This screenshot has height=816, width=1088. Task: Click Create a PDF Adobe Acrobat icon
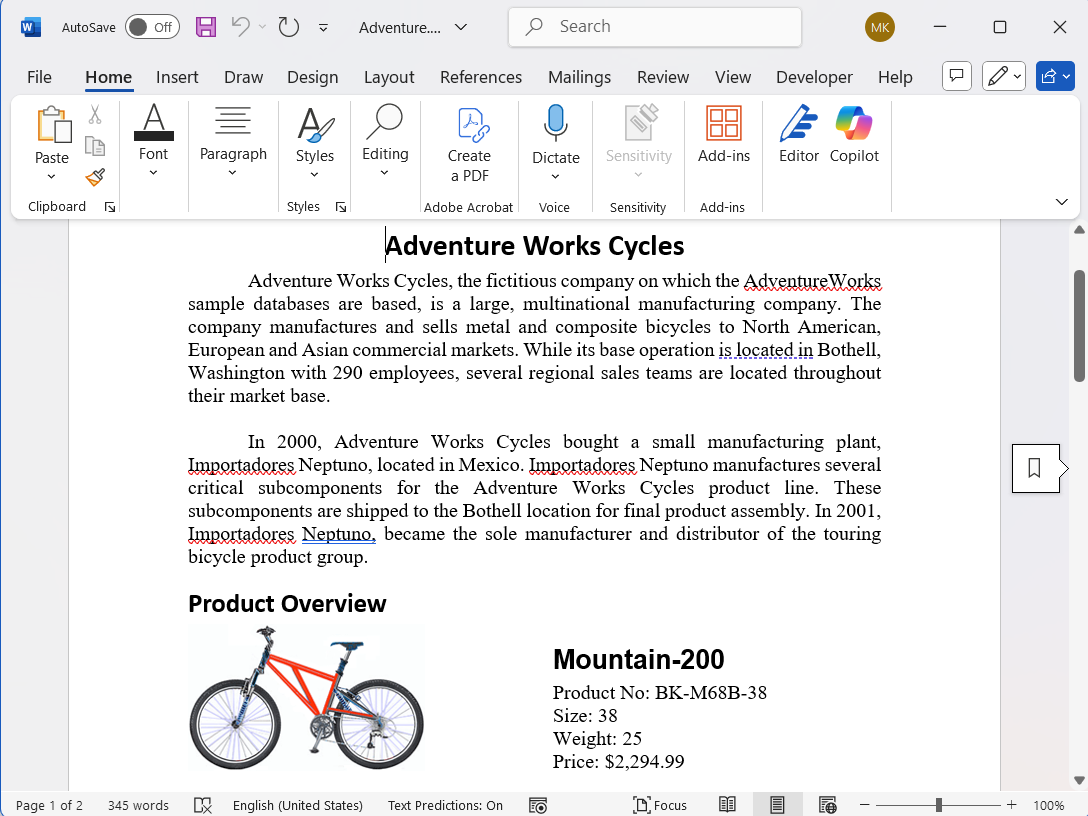469,145
